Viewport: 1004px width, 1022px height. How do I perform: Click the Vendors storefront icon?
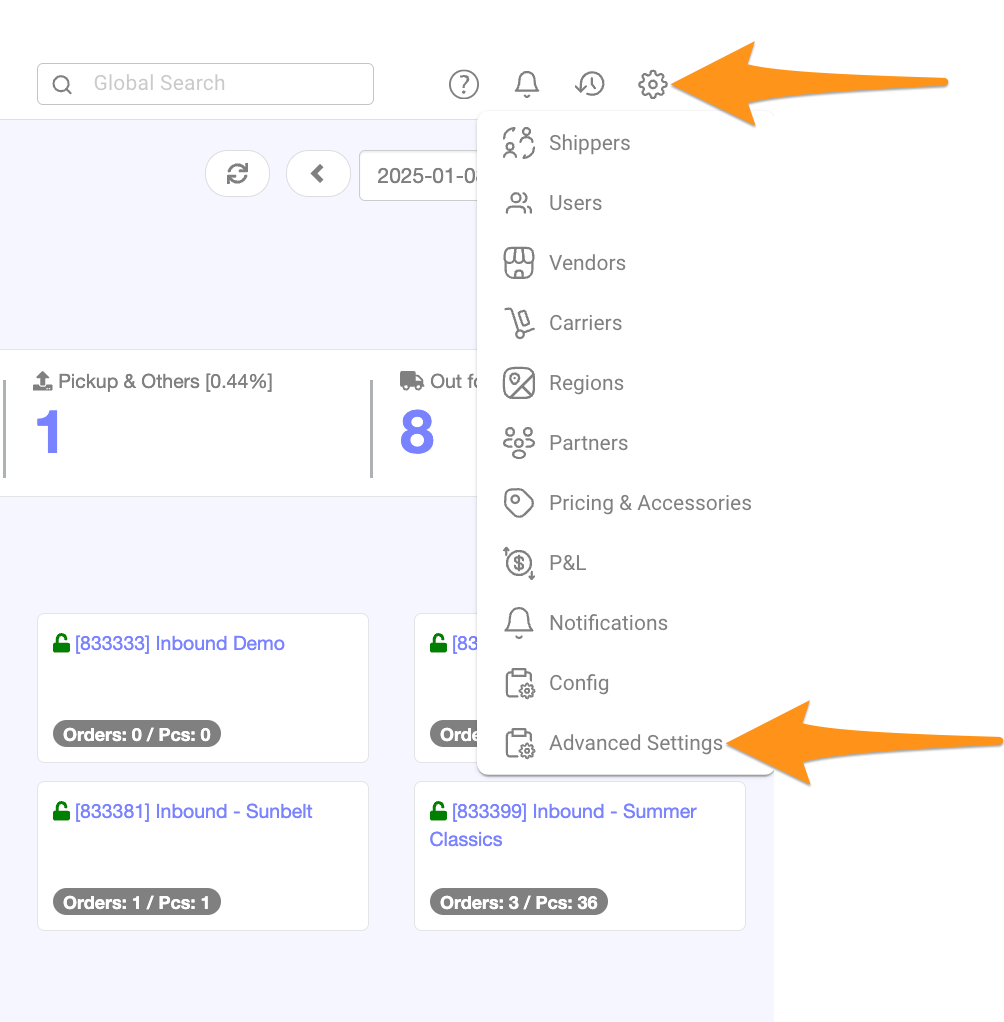pyautogui.click(x=519, y=263)
